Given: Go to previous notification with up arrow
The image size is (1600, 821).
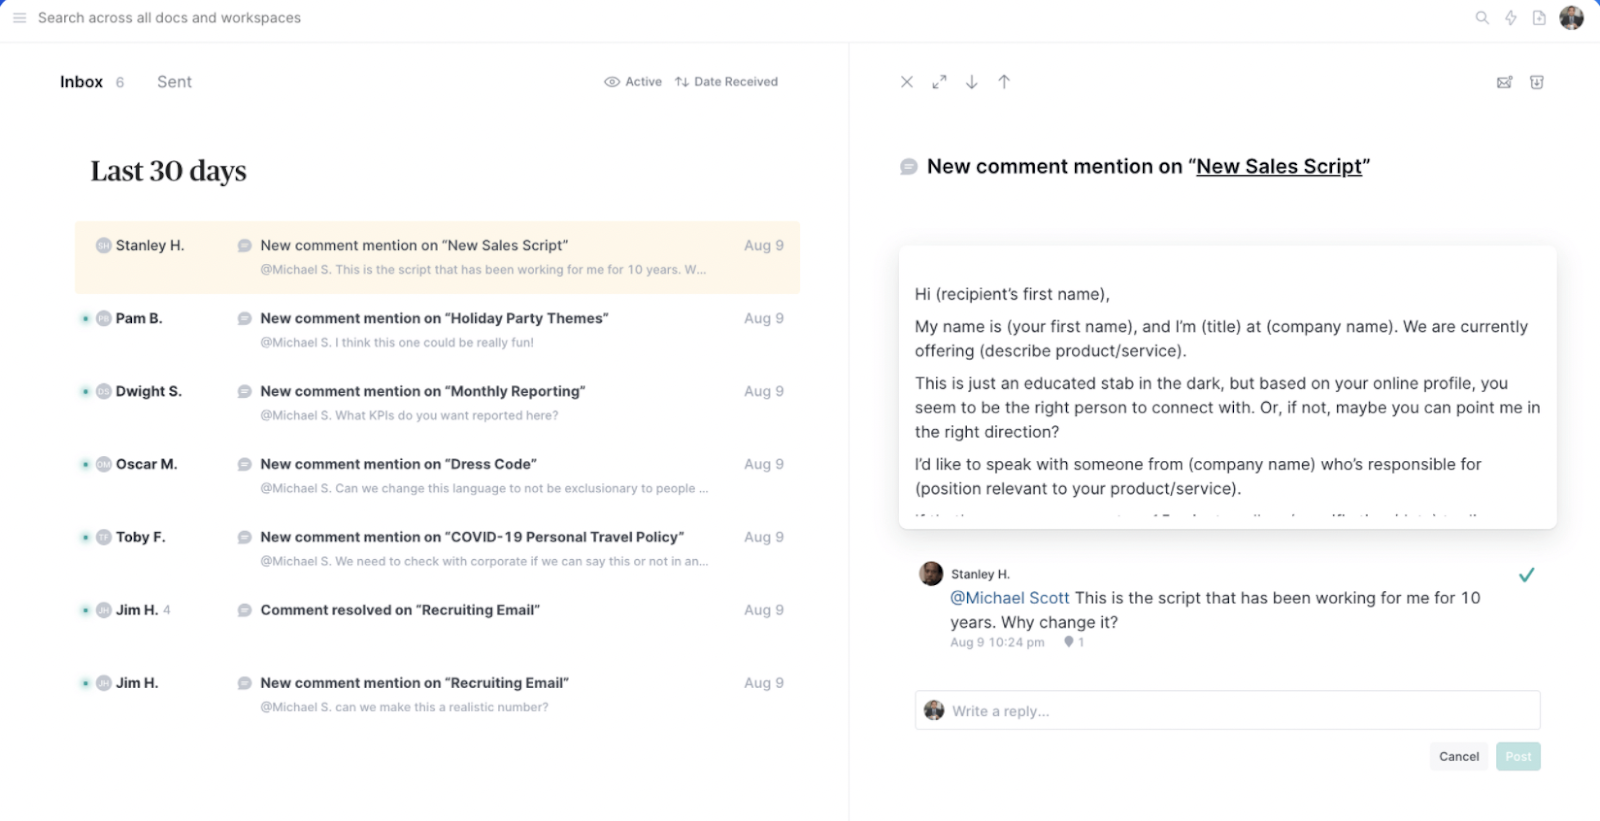Looking at the screenshot, I should pyautogui.click(x=1004, y=82).
